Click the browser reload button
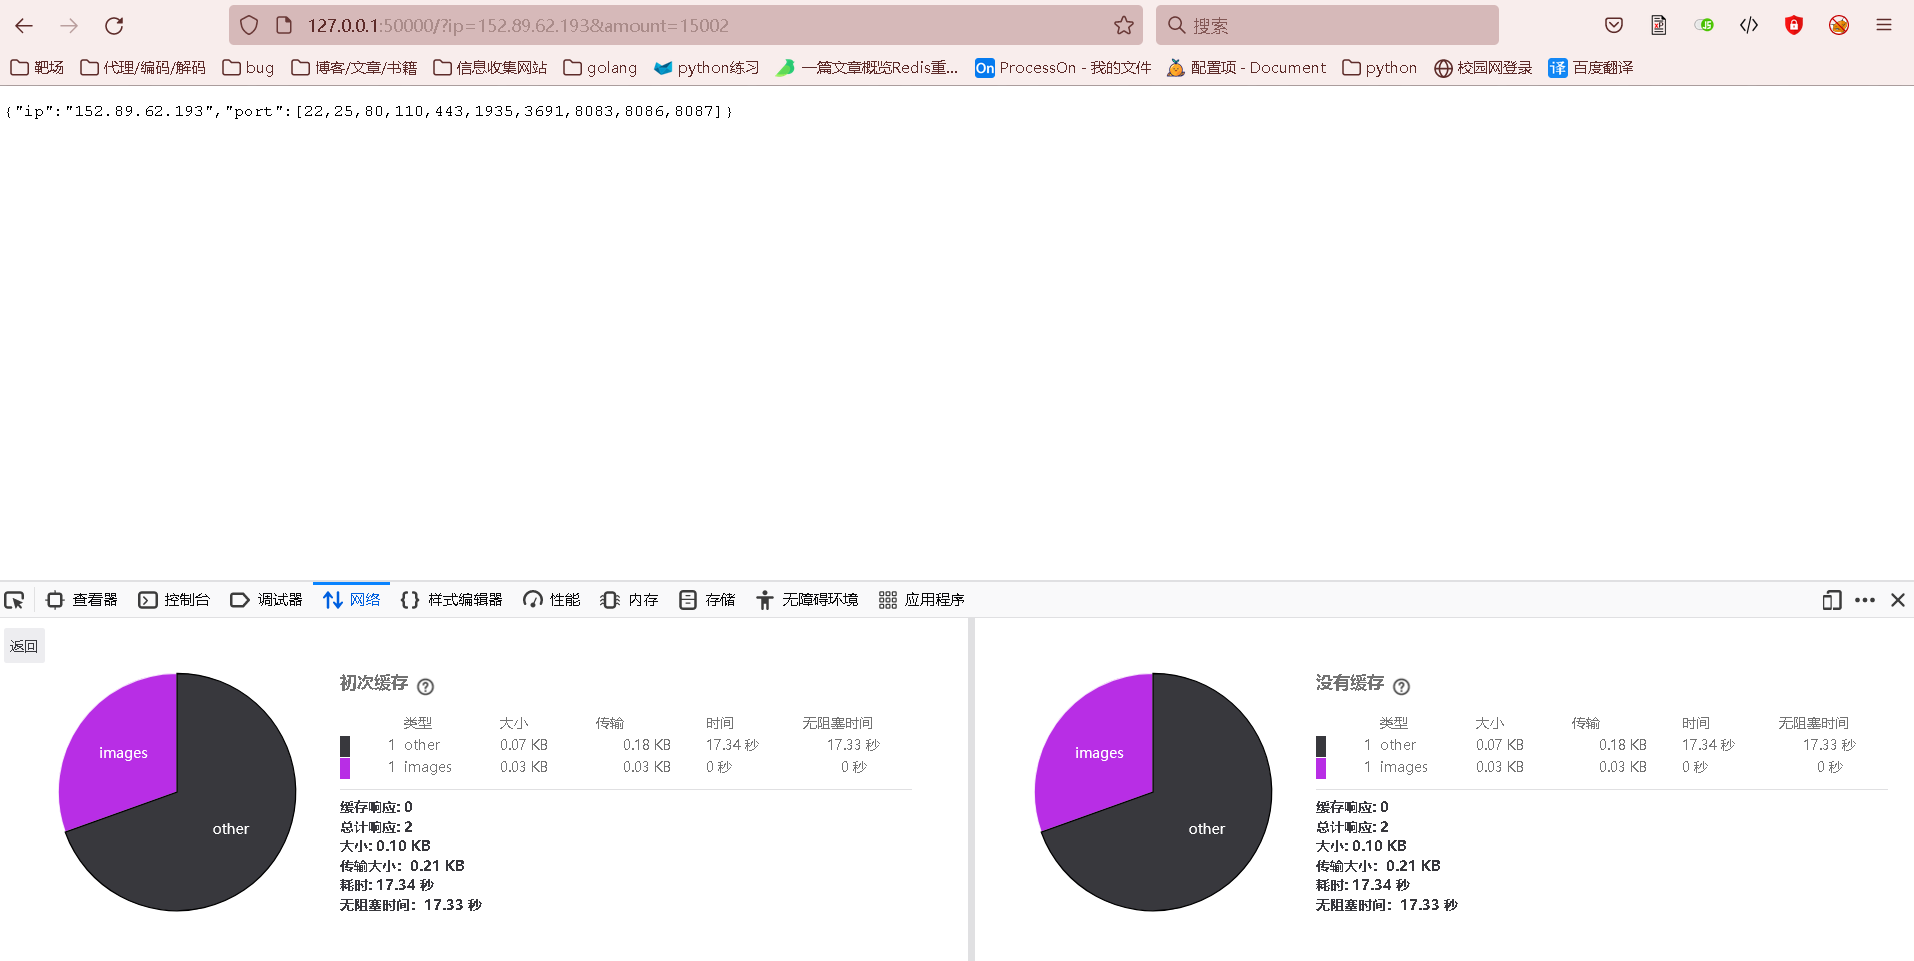The image size is (1914, 961). point(114,26)
